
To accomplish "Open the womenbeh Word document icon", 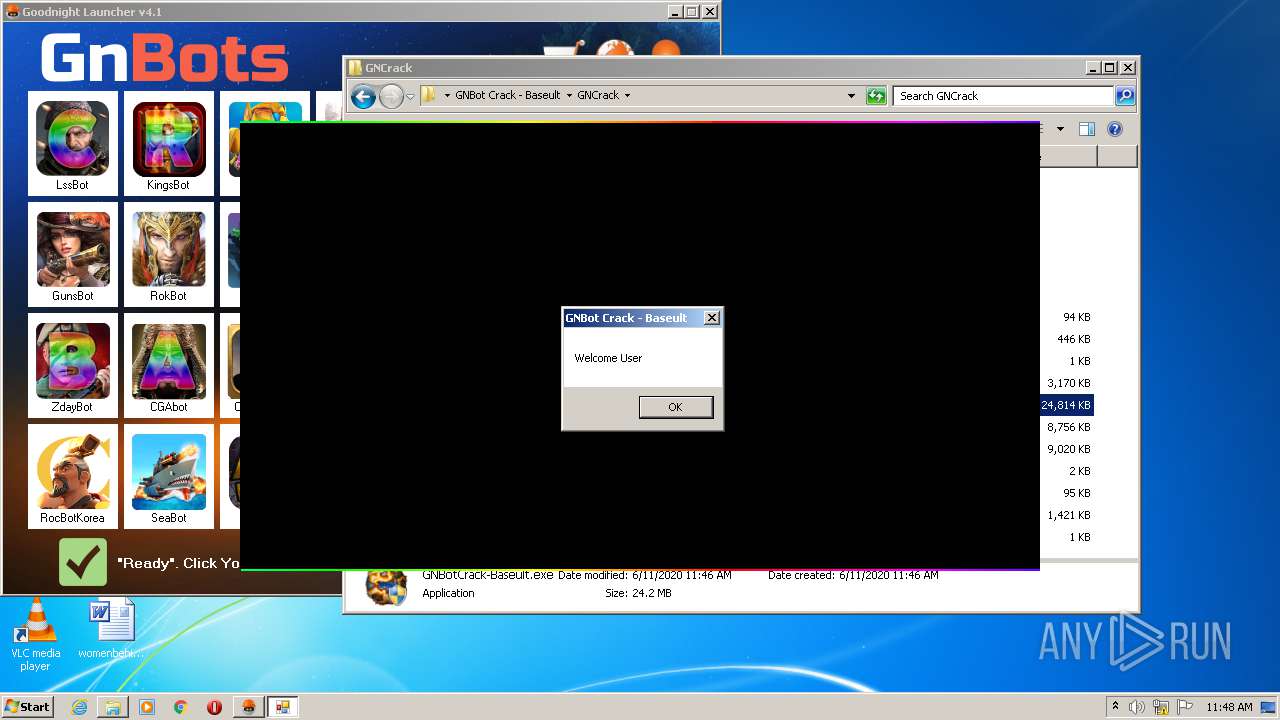I will [111, 630].
